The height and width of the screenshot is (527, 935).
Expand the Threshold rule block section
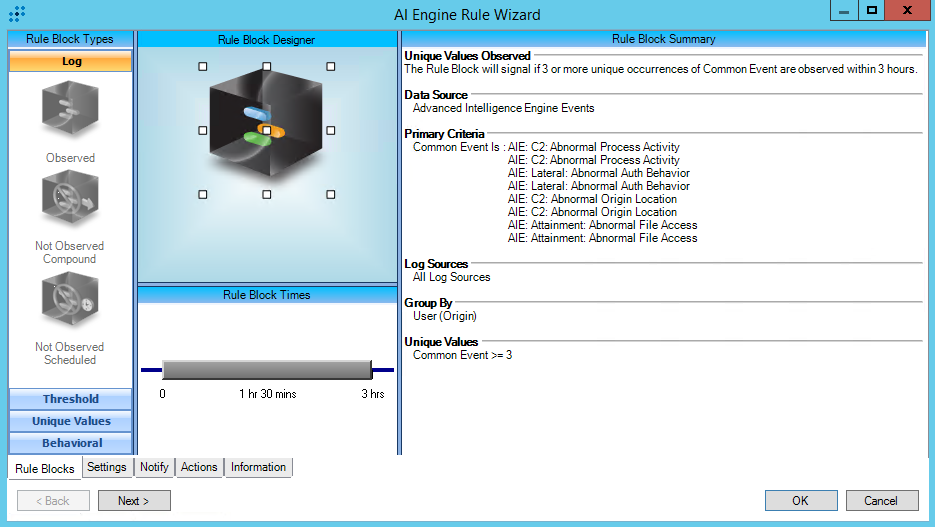tap(70, 399)
